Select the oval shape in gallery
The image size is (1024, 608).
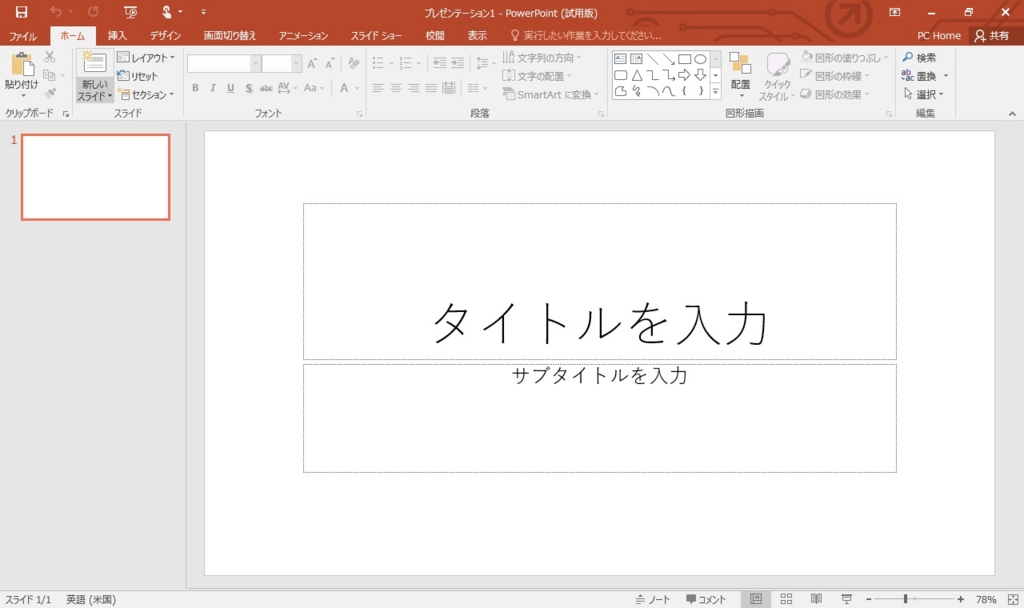(700, 59)
